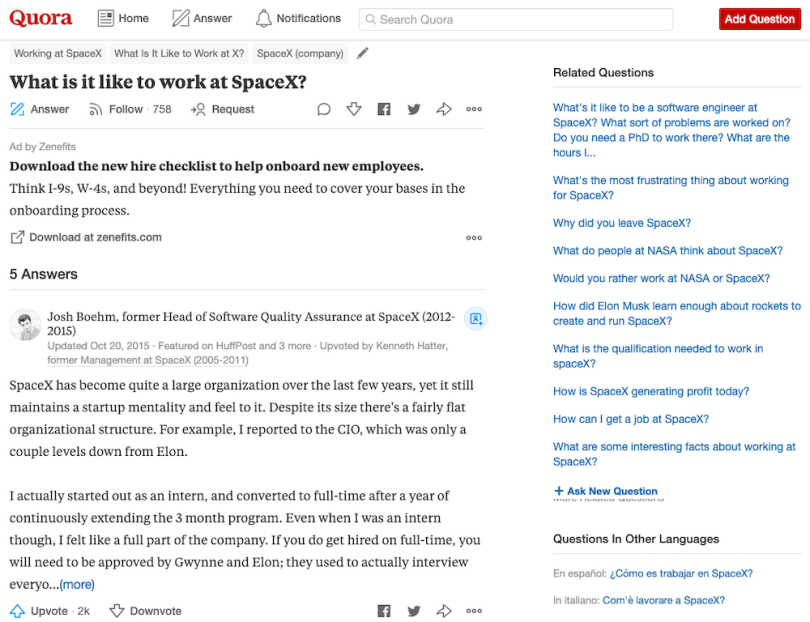Screen dimensions: 810x622
Task: Click the share arrow icon on the question
Action: click(x=444, y=109)
